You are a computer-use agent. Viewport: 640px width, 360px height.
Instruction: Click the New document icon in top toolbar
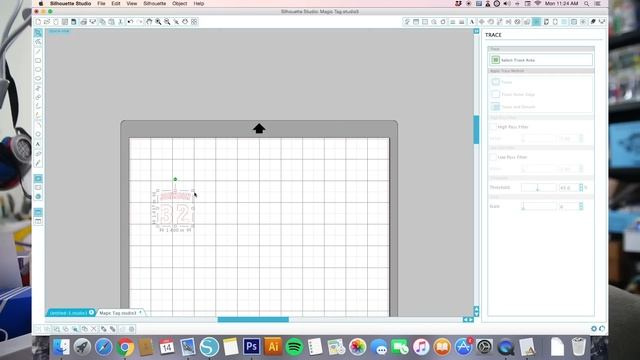pos(38,22)
